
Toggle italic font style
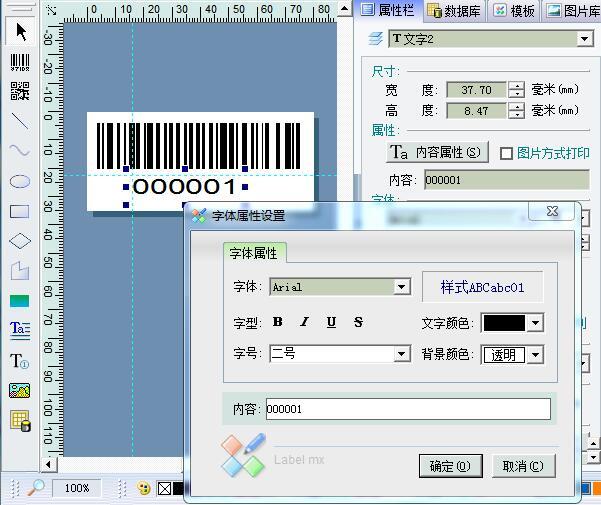[x=305, y=322]
